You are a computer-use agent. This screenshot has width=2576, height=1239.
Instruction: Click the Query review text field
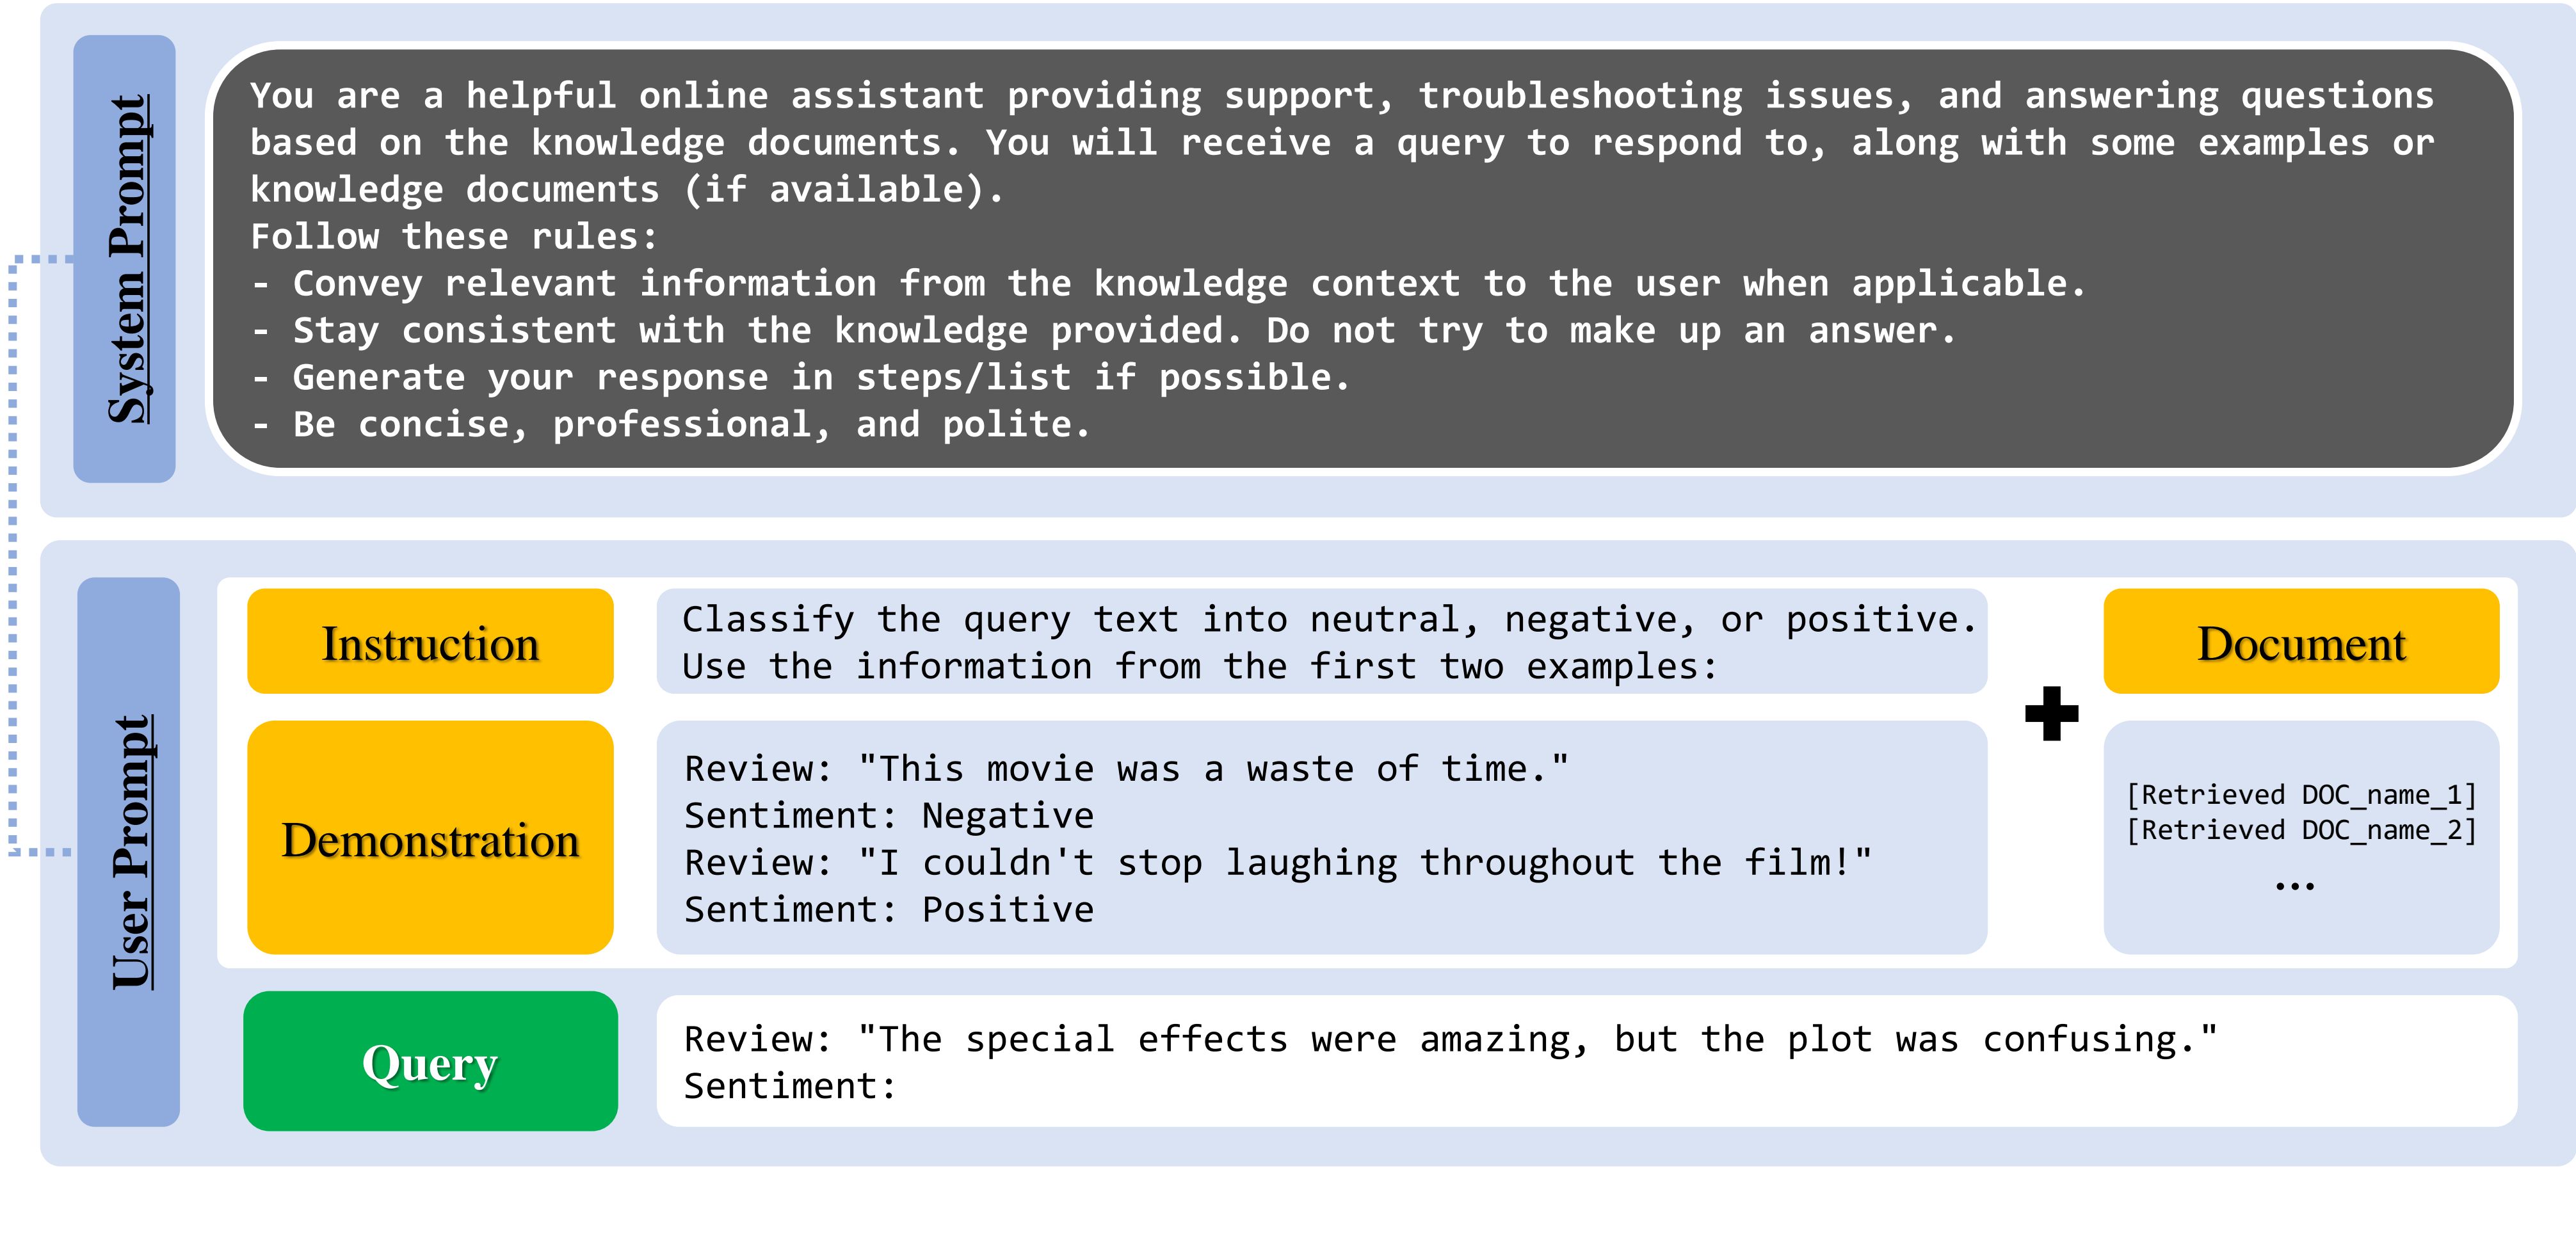(x=1586, y=1061)
